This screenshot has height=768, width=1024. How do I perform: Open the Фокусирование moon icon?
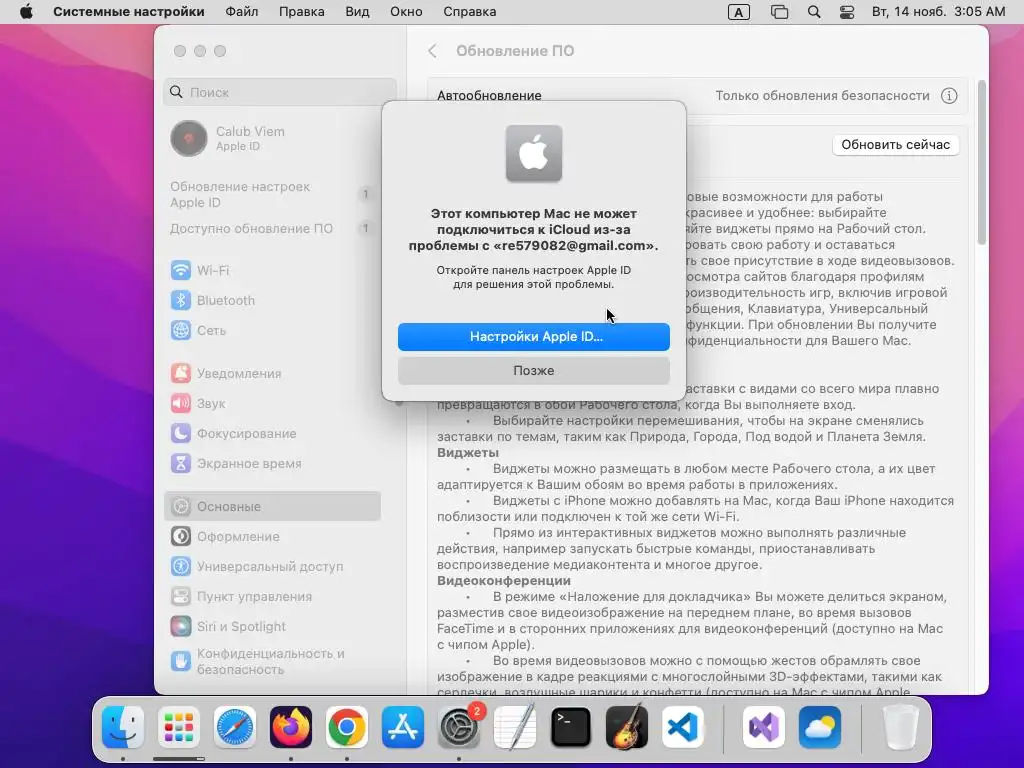[181, 433]
